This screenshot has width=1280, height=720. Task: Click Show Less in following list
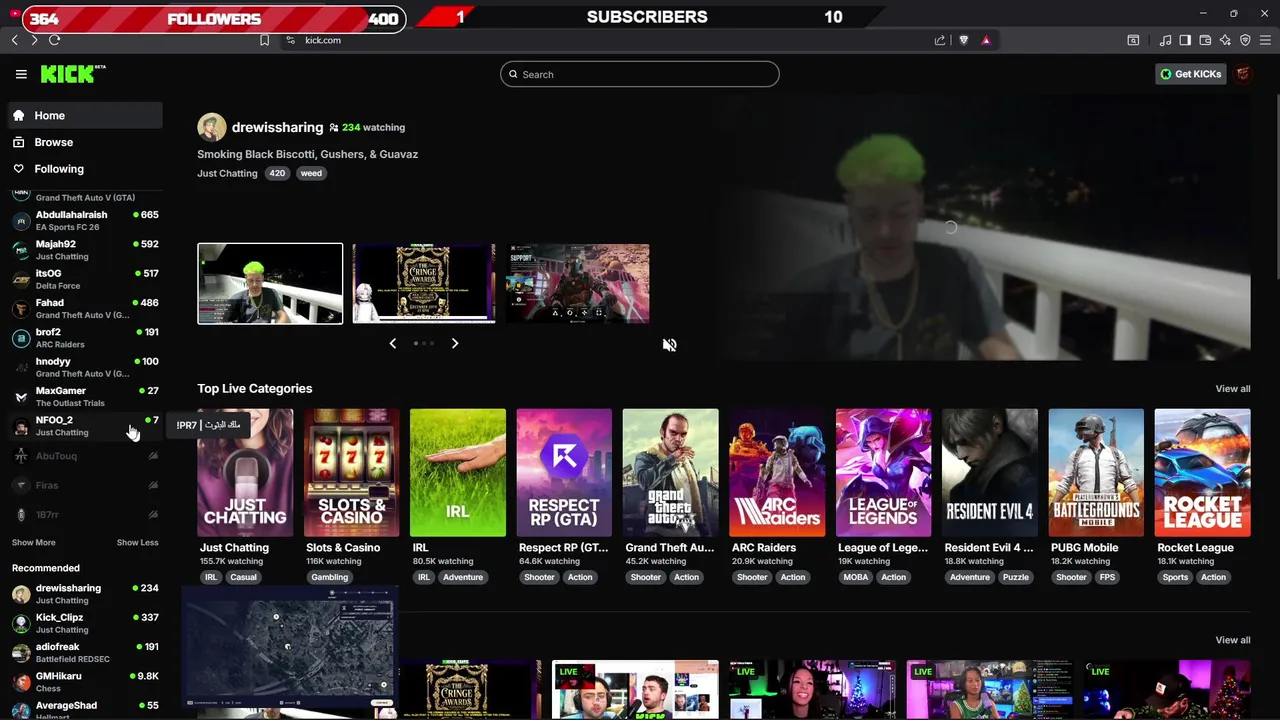[x=137, y=542]
